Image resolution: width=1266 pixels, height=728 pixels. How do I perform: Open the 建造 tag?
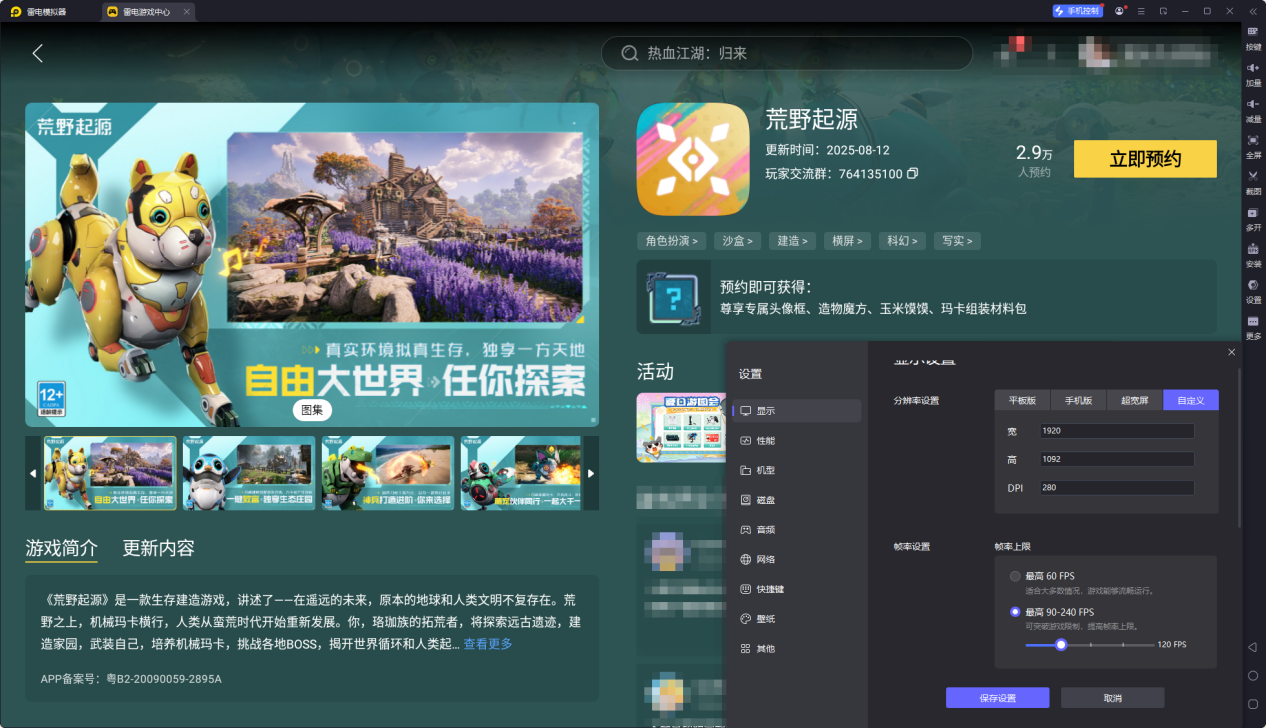(x=793, y=241)
